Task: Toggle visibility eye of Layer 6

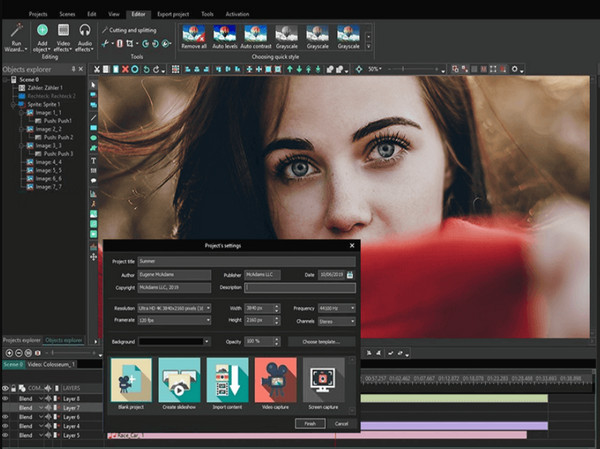Action: coord(5,417)
